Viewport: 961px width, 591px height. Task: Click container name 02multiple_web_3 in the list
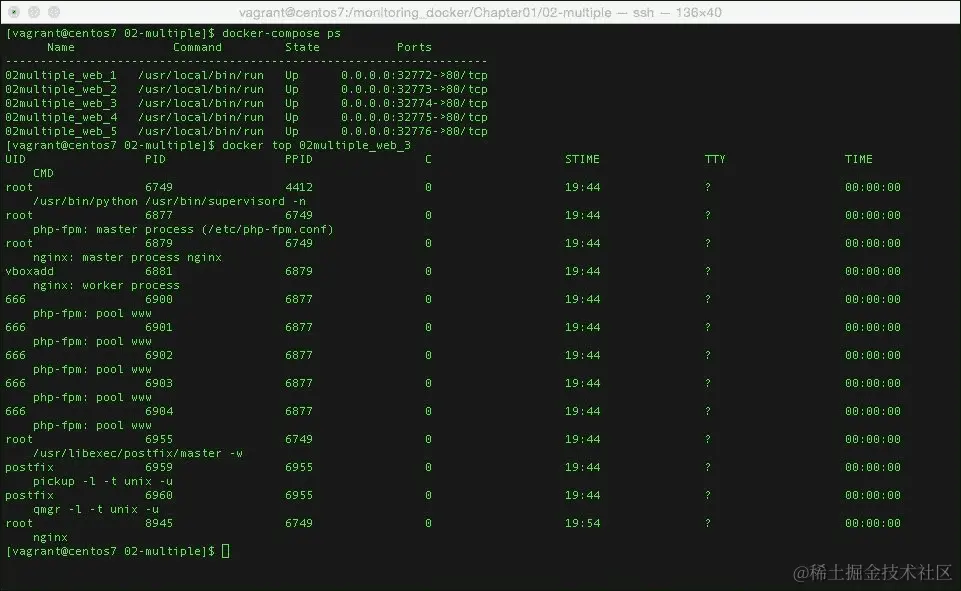pyautogui.click(x=61, y=104)
